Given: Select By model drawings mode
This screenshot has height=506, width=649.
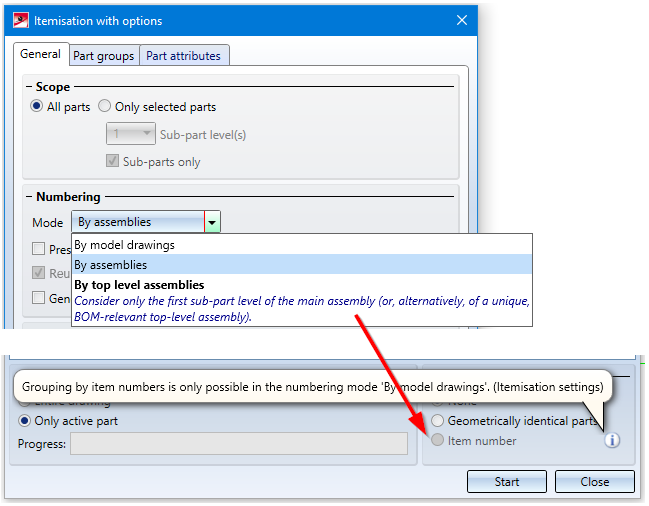Looking at the screenshot, I should 302,245.
